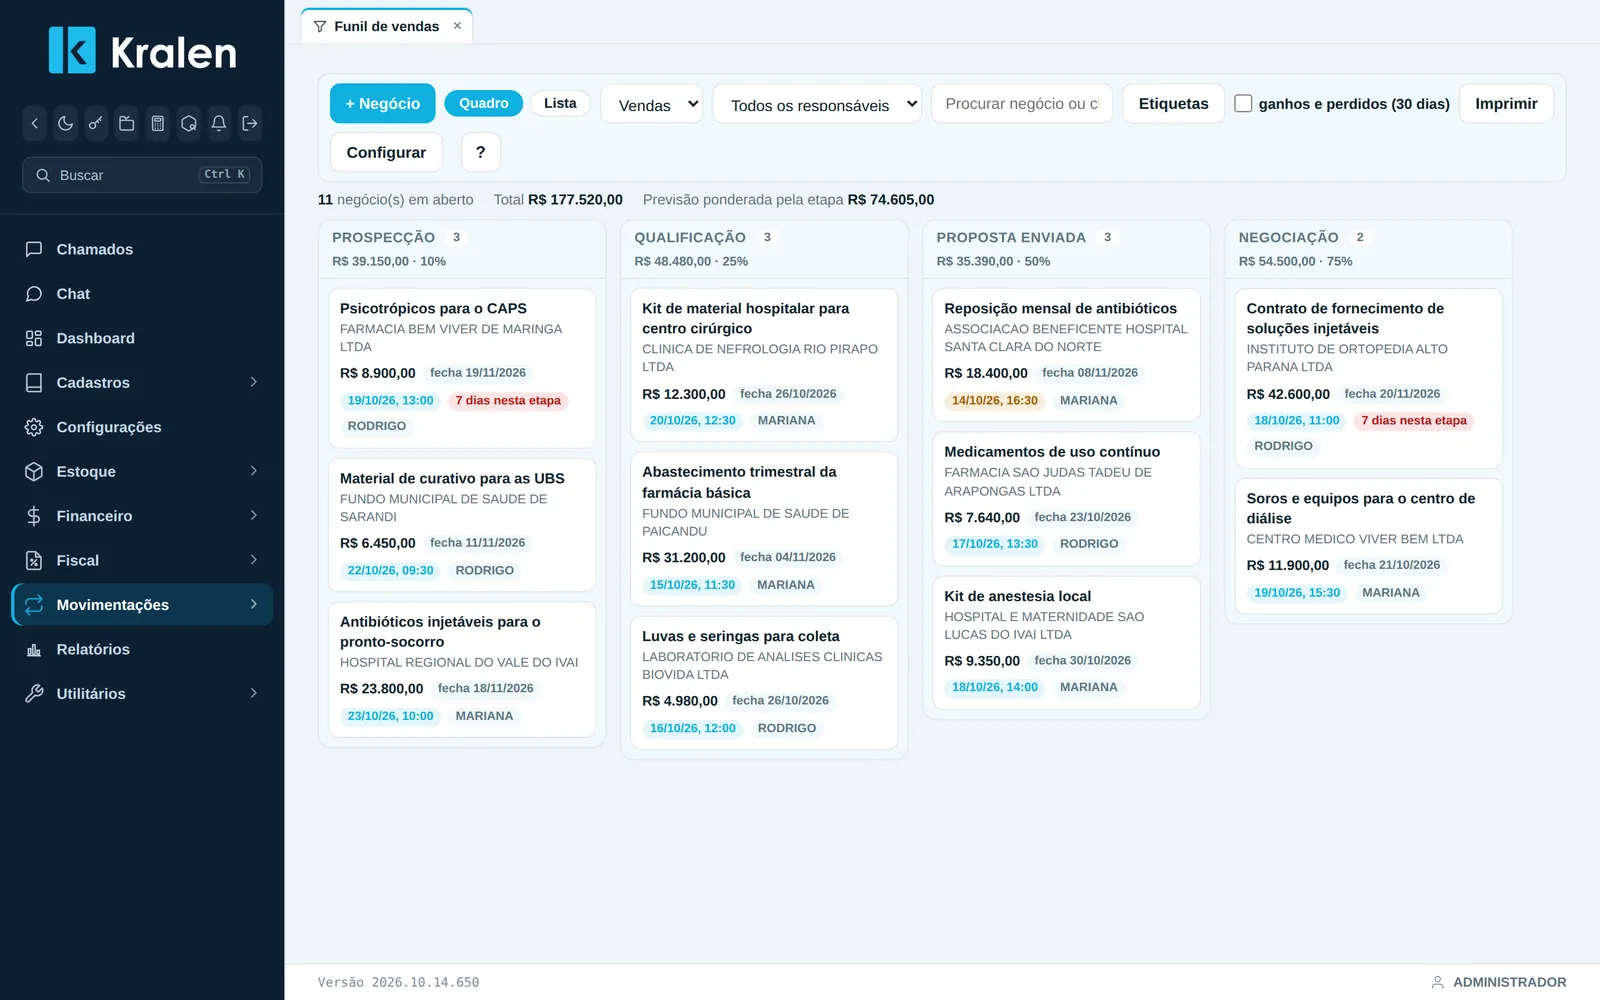1600x1000 pixels.
Task: Open the Etiquetas button
Action: point(1173,103)
